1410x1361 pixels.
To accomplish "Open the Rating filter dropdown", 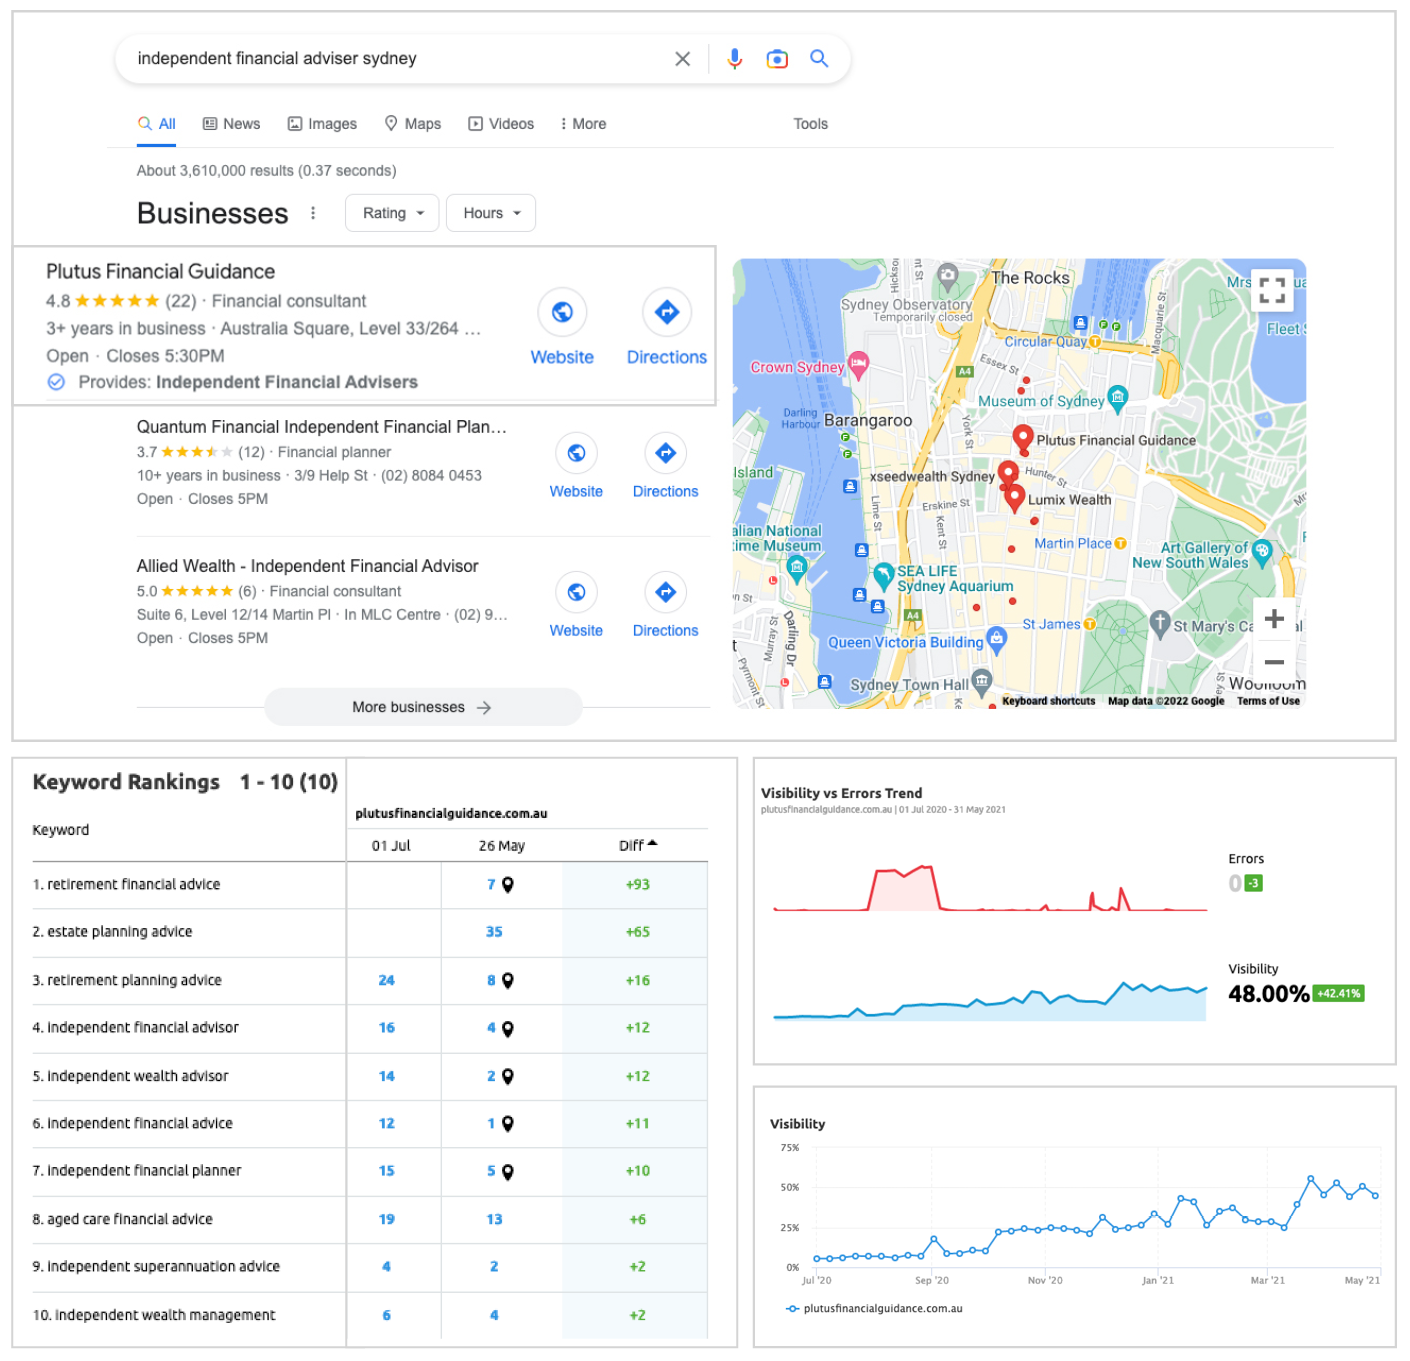I will (x=391, y=212).
